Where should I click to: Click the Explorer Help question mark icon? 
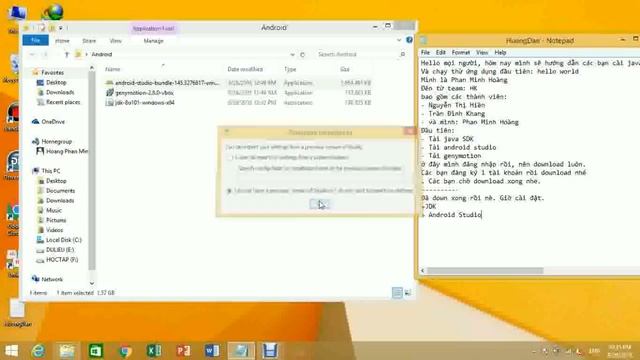tap(409, 40)
